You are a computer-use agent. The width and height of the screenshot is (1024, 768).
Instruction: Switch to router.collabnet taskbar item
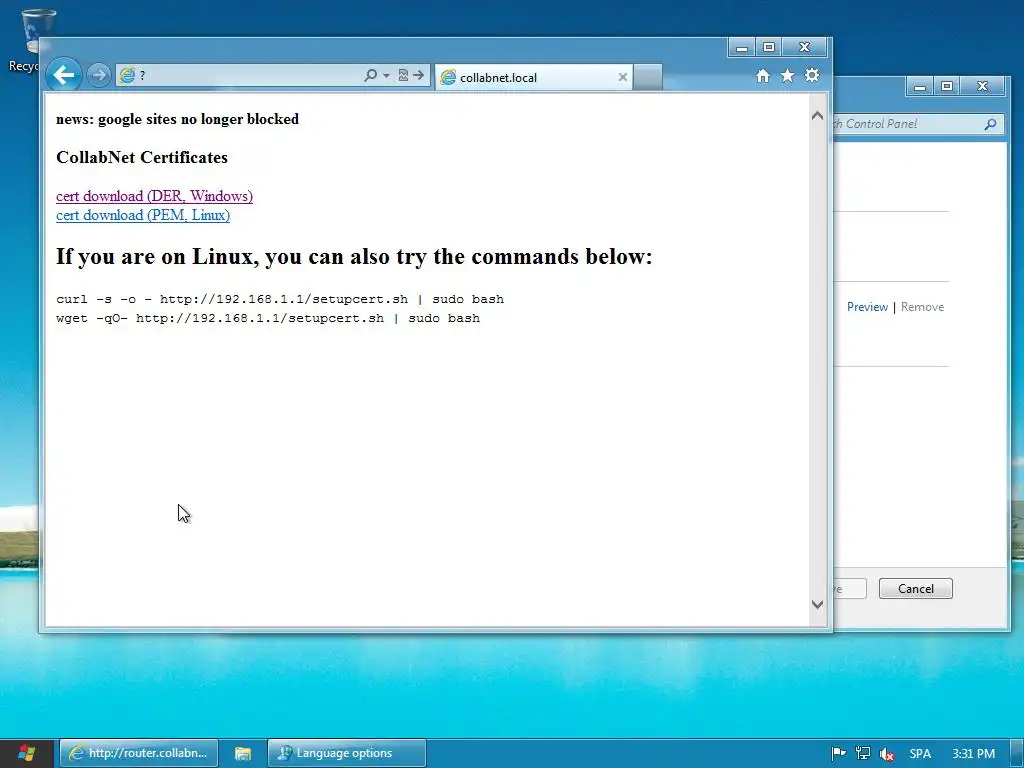click(x=138, y=753)
